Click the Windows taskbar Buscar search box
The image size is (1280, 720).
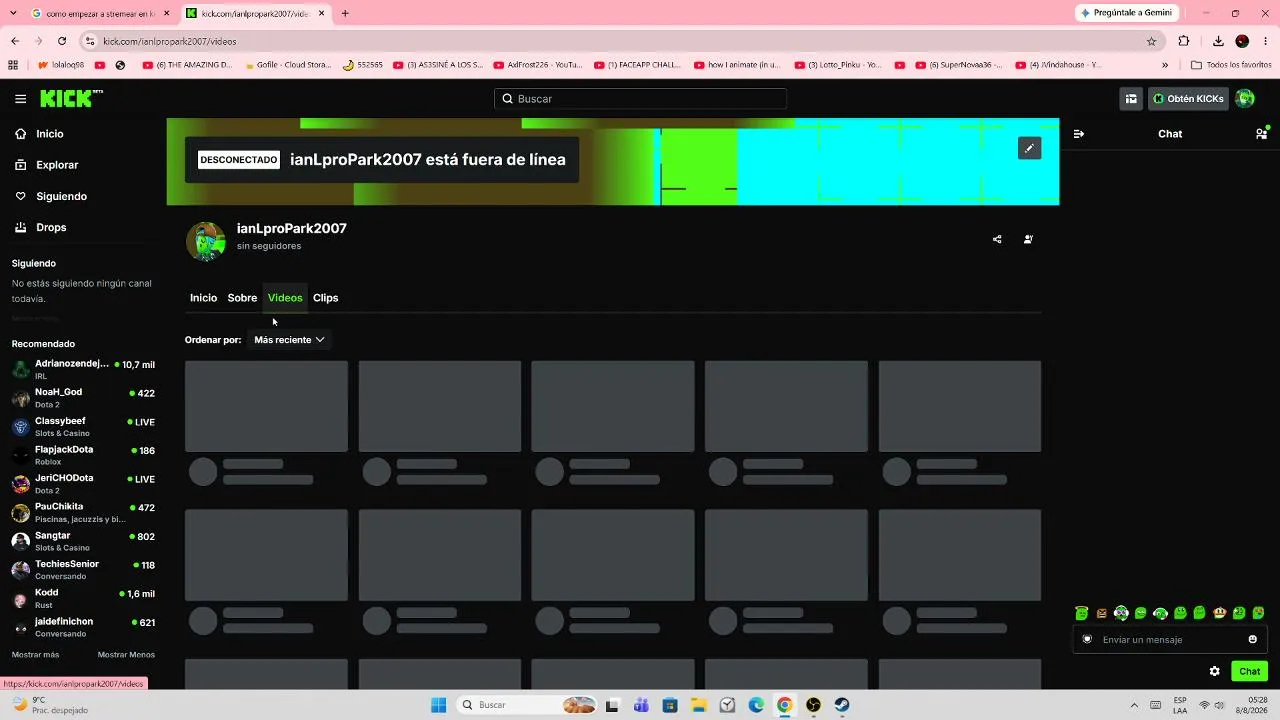pyautogui.click(x=528, y=705)
